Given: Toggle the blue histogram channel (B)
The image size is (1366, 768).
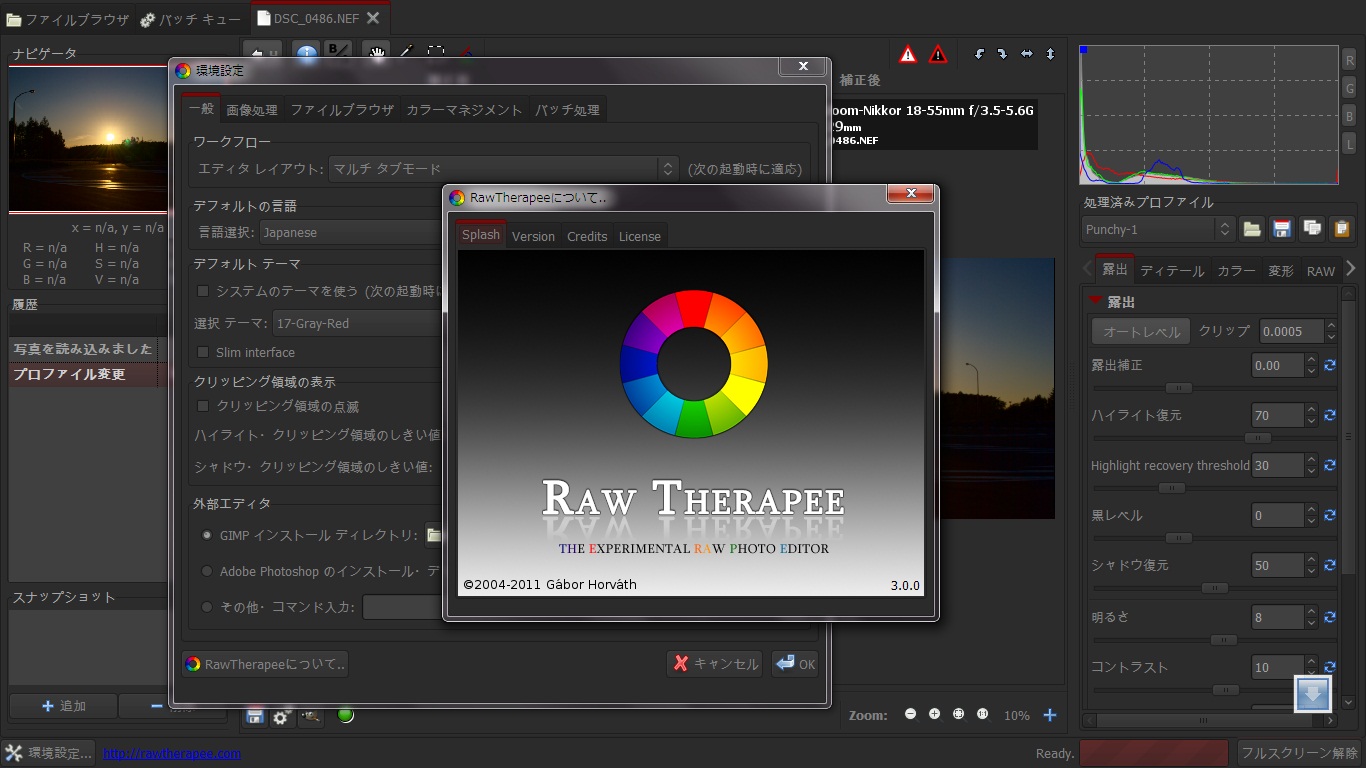Looking at the screenshot, I should pyautogui.click(x=1349, y=116).
